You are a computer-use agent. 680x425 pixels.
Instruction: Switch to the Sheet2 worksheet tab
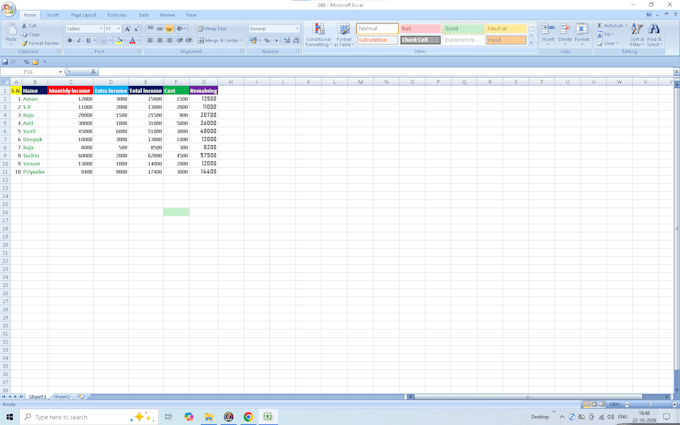tap(62, 397)
